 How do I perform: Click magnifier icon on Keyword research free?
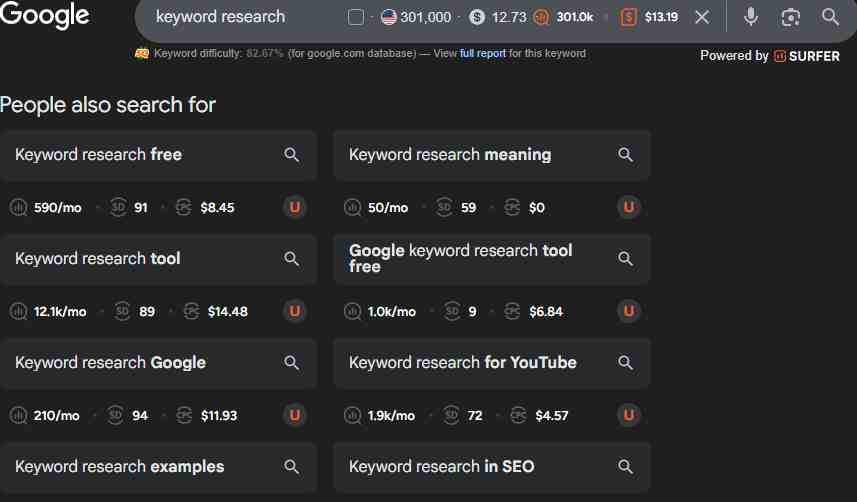tap(292, 155)
